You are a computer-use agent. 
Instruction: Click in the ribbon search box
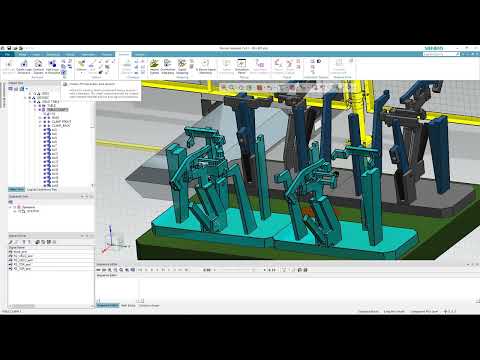point(441,54)
